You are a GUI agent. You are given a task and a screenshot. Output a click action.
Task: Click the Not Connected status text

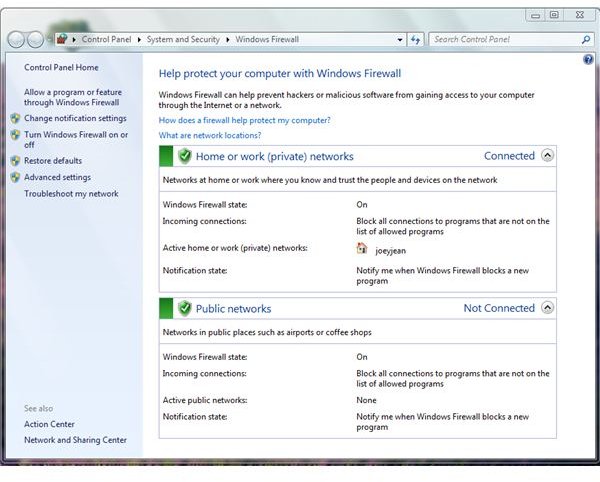[499, 308]
